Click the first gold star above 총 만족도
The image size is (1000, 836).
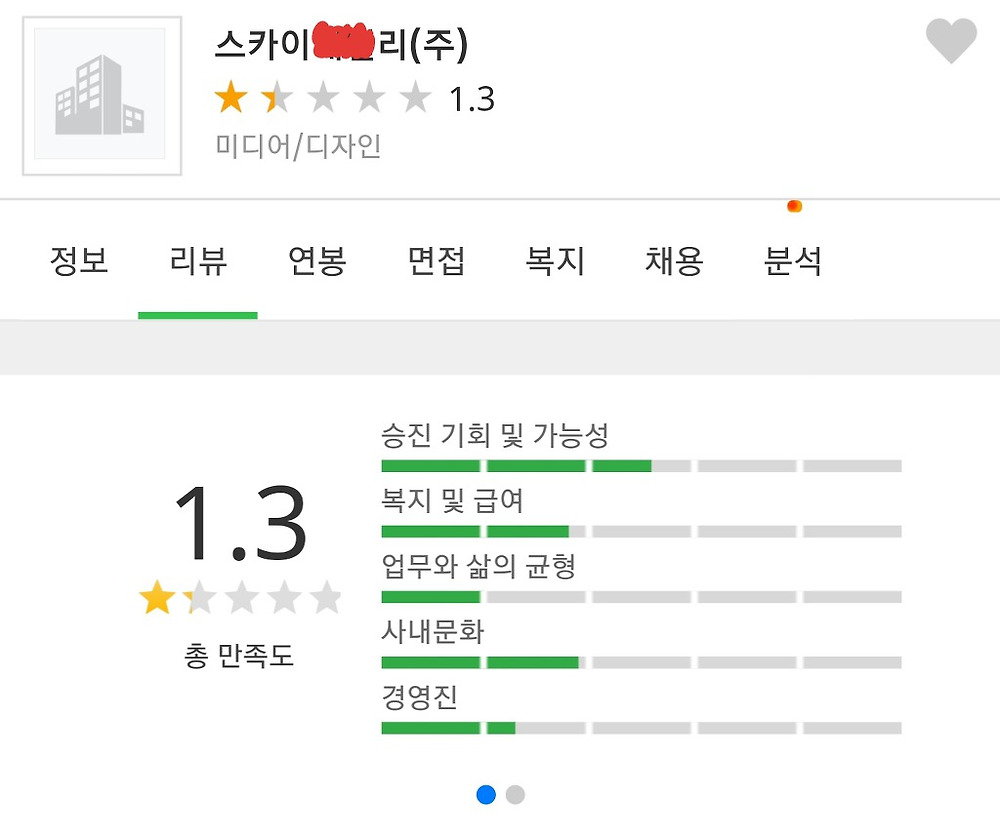pyautogui.click(x=156, y=599)
